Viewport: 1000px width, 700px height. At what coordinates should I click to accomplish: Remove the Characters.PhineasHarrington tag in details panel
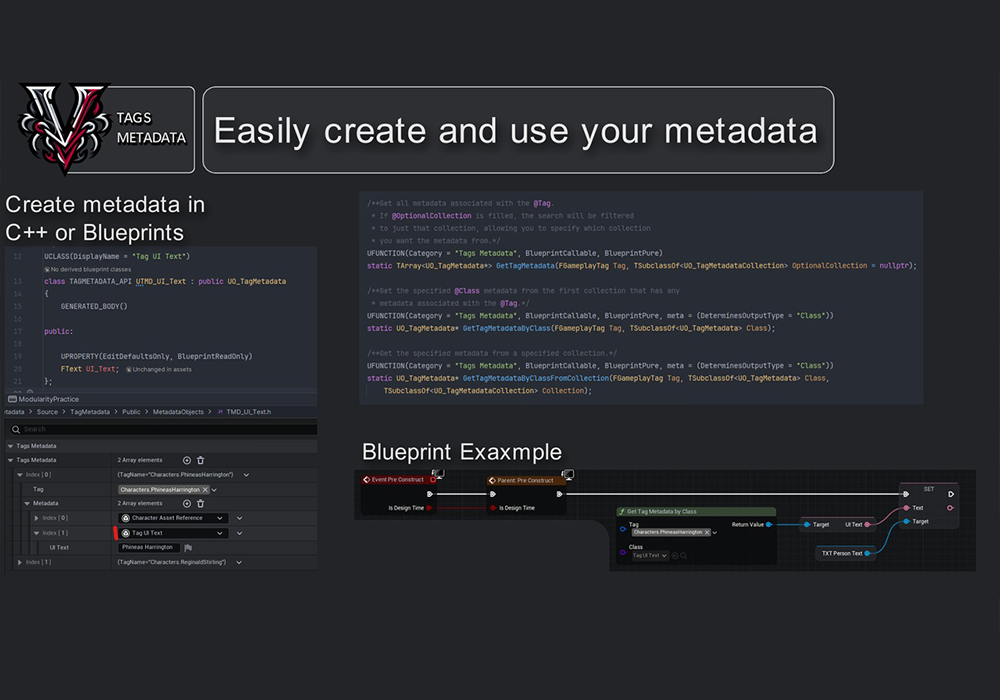tap(205, 490)
